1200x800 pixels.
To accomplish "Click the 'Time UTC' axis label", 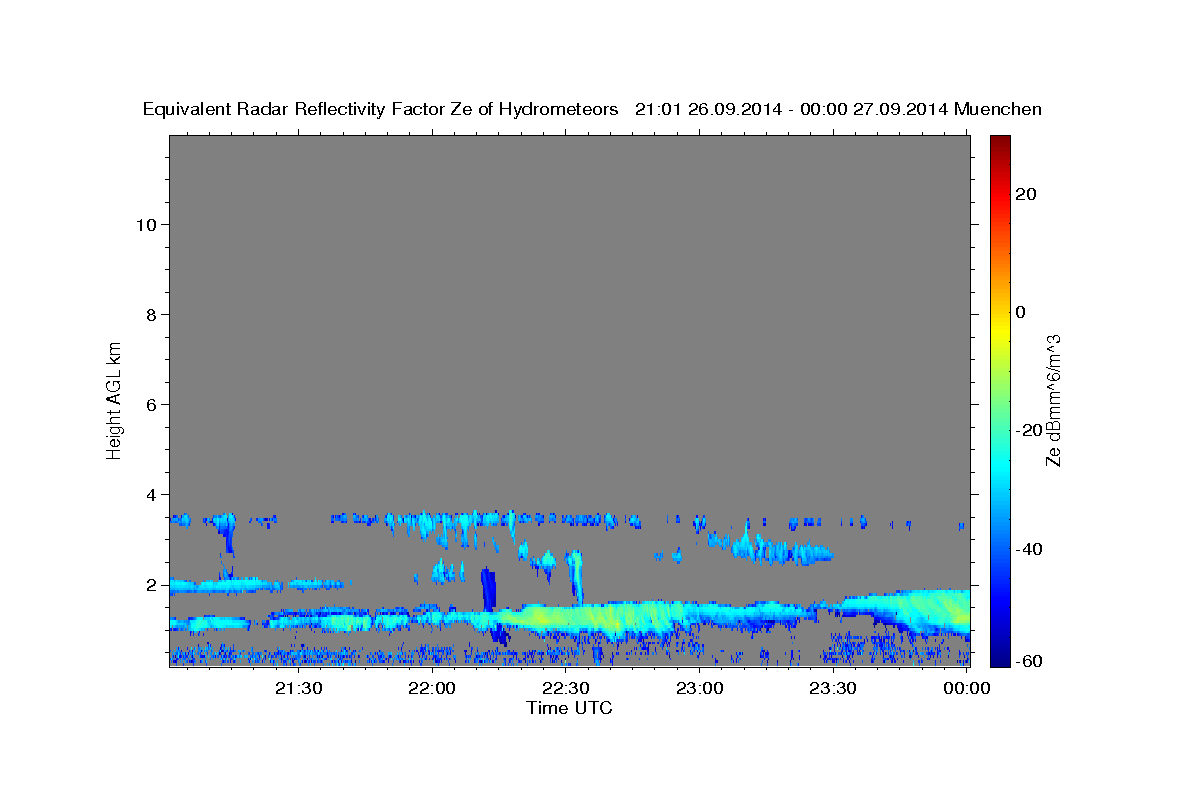I will 569,708.
